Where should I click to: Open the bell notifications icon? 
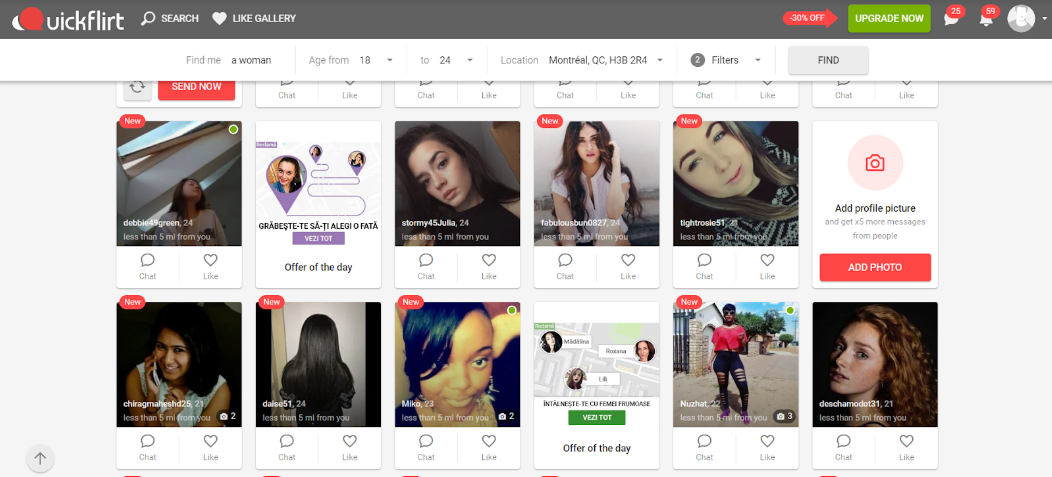986,19
